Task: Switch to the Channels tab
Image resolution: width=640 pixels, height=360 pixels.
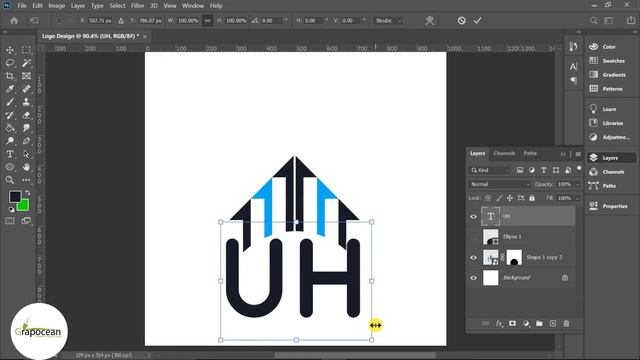Action: pyautogui.click(x=504, y=153)
